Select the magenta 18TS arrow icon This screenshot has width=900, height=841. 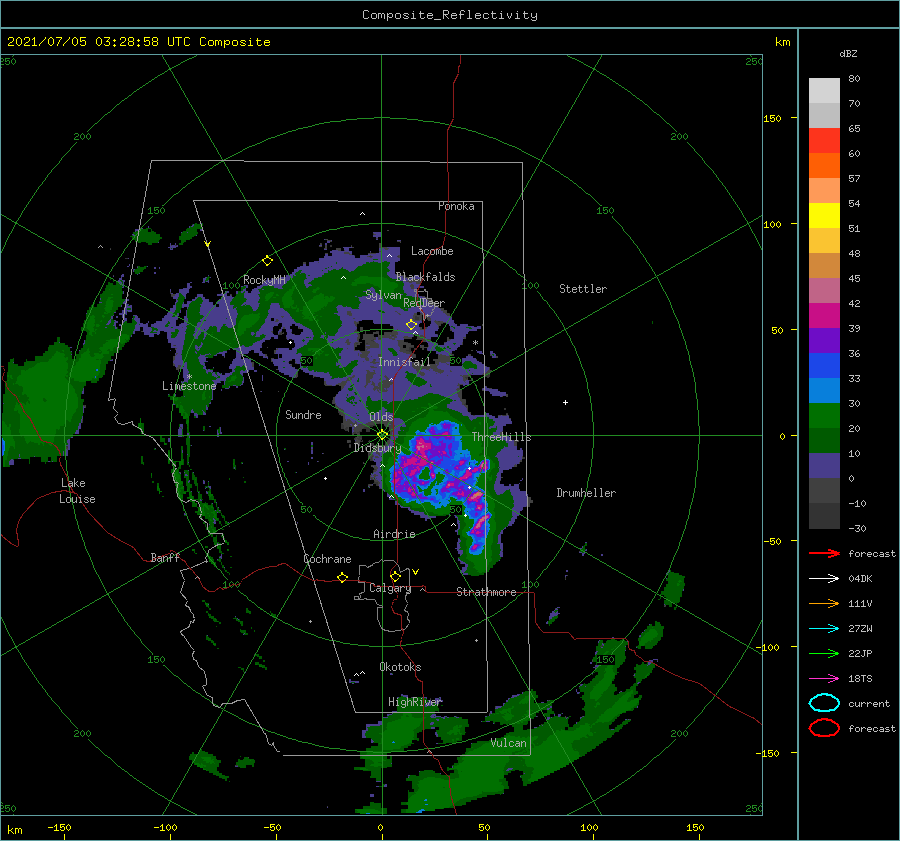(824, 679)
